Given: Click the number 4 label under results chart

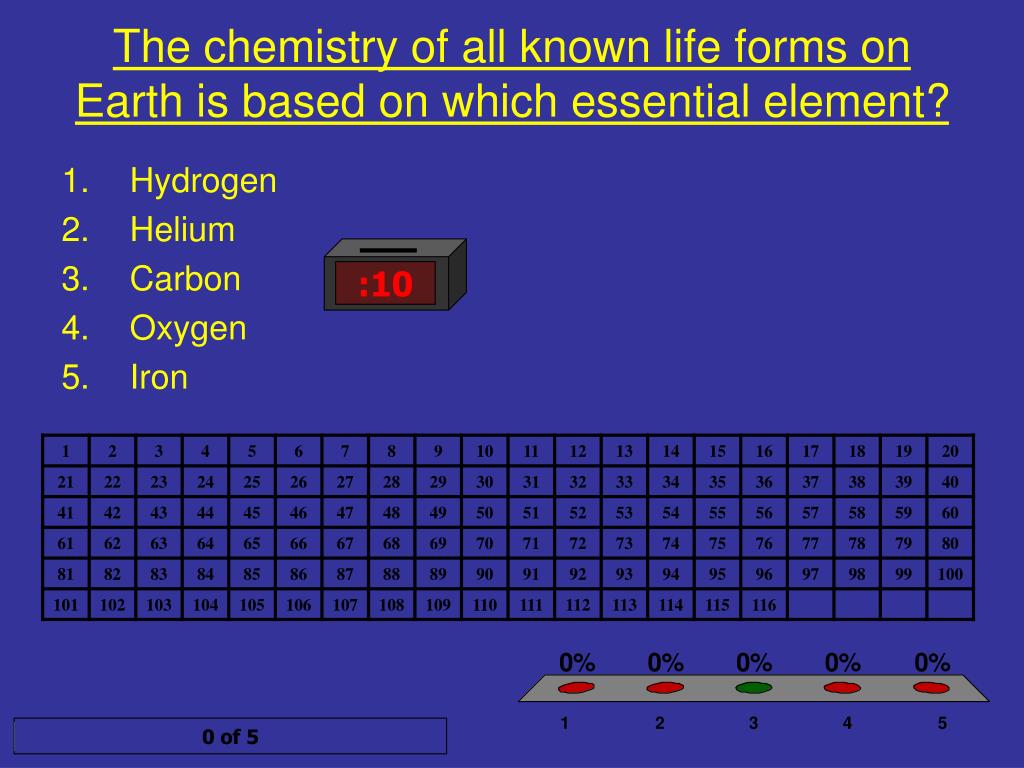Looking at the screenshot, I should [847, 723].
